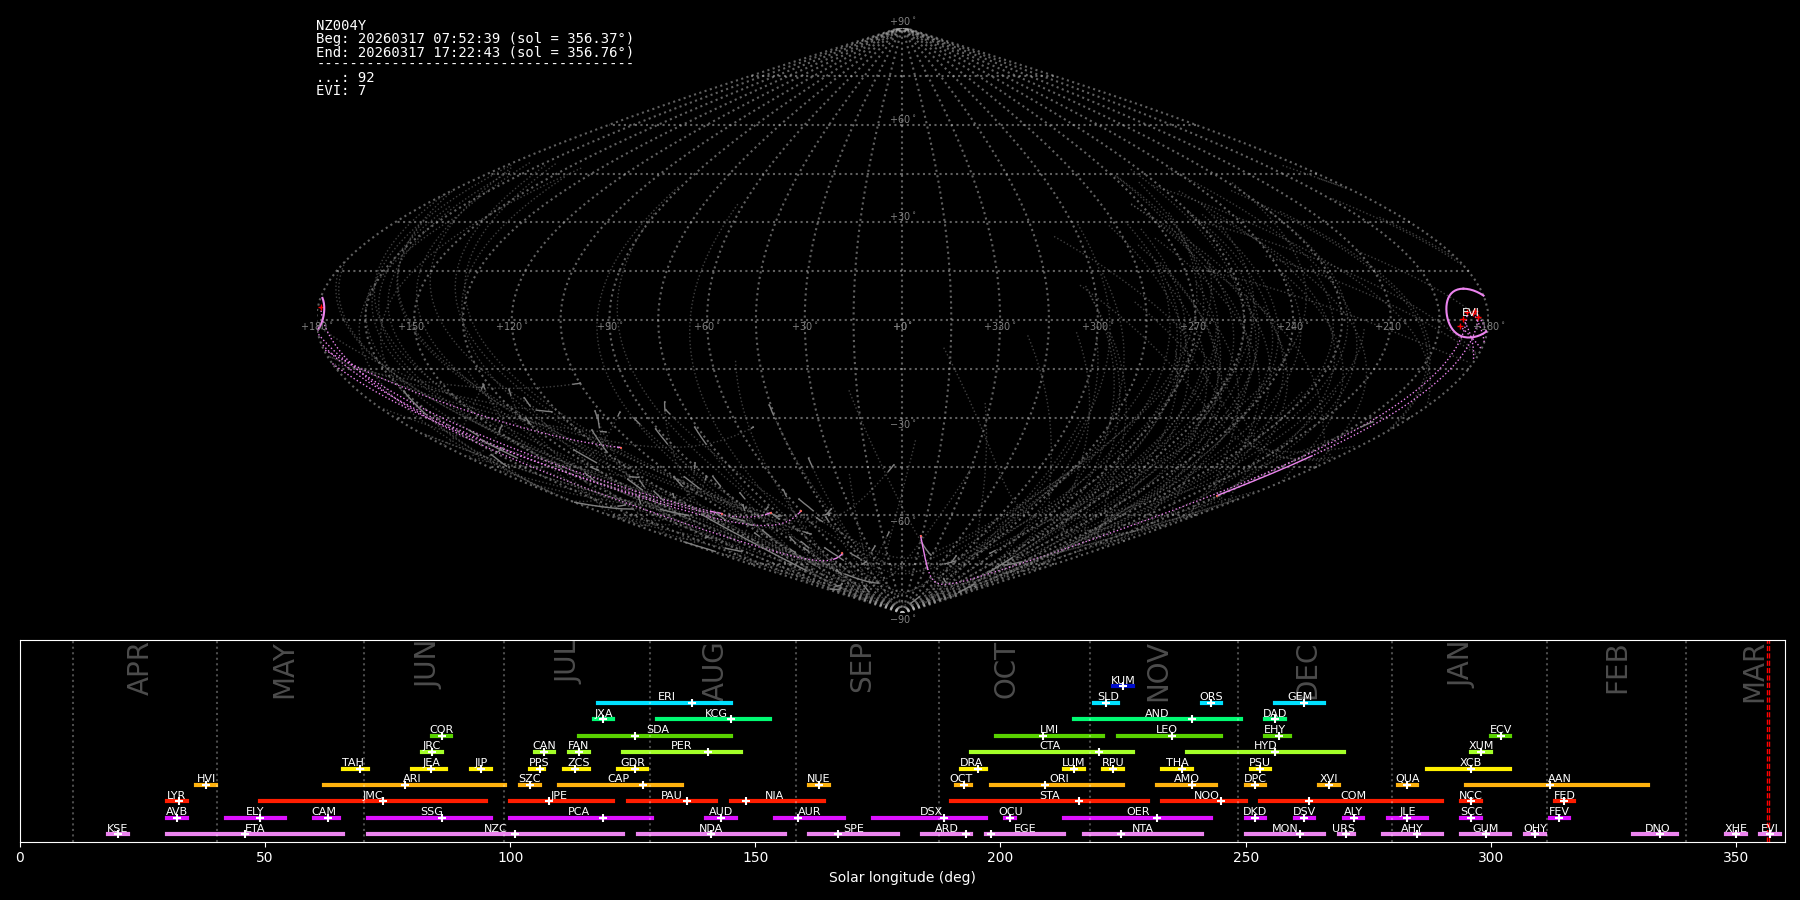The height and width of the screenshot is (900, 1800).
Task: Click the pink EVI radiant circle on map
Action: tap(1466, 313)
